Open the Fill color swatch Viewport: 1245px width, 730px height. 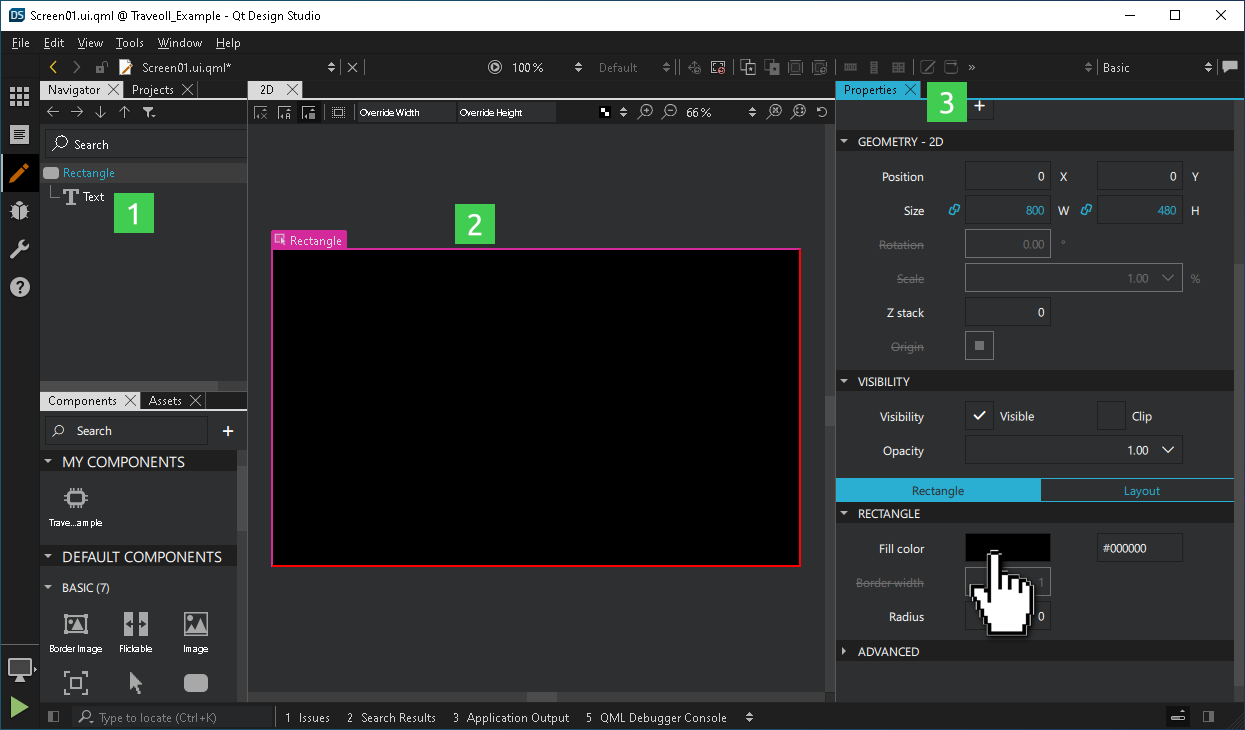tap(1007, 547)
